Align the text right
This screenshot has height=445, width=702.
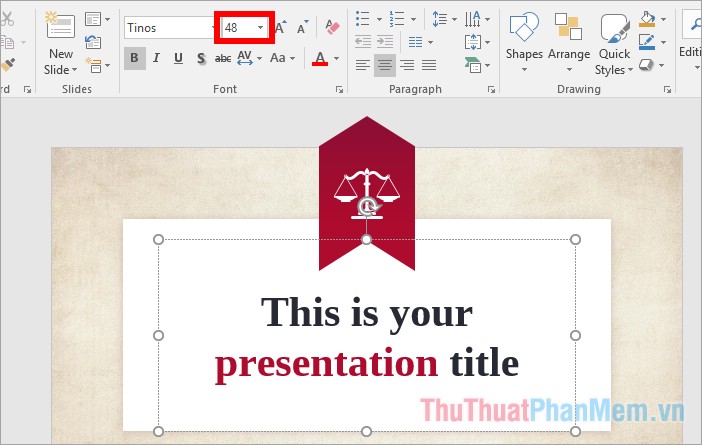(x=407, y=65)
